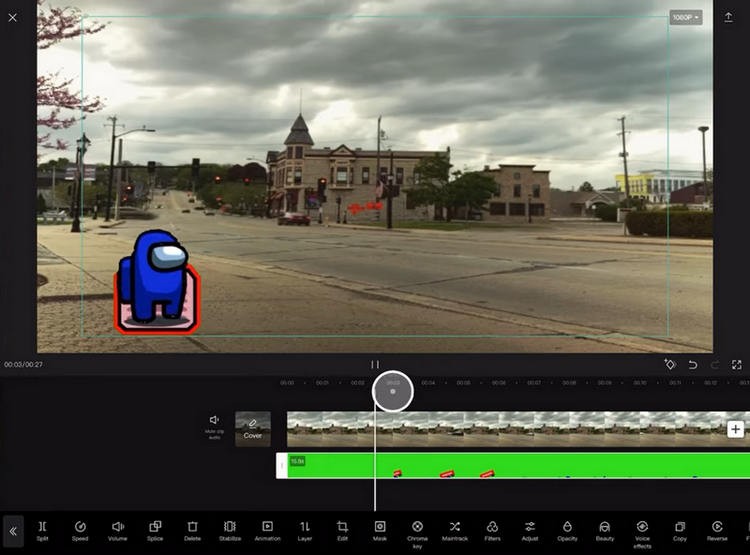Open the Beauty tool
The width and height of the screenshot is (750, 555).
pos(605,531)
